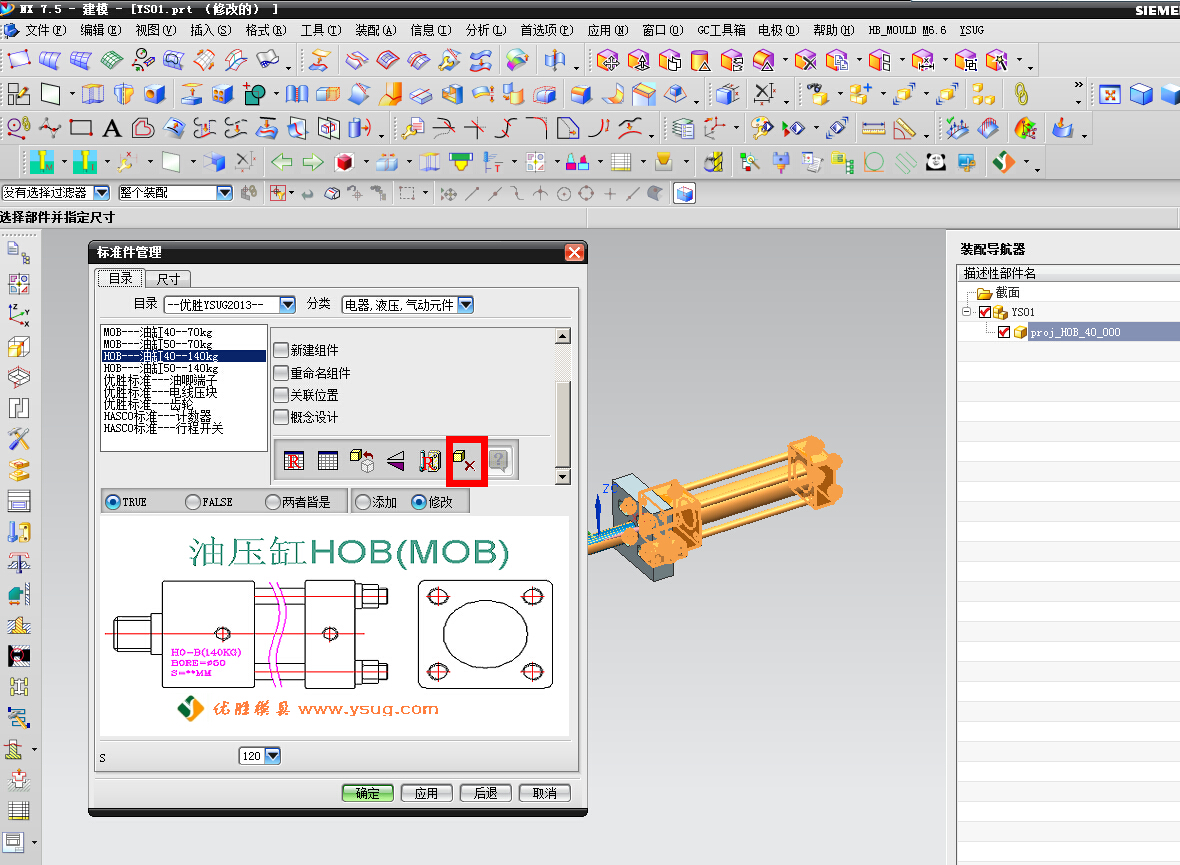Open the 编辑(E) menu
The height and width of the screenshot is (865, 1180).
(x=101, y=30)
